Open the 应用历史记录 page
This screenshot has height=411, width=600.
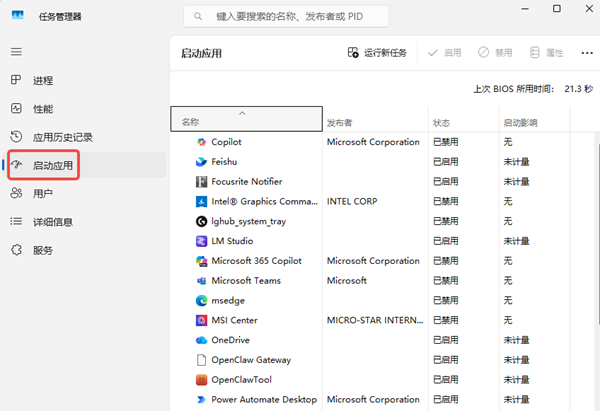[84, 137]
